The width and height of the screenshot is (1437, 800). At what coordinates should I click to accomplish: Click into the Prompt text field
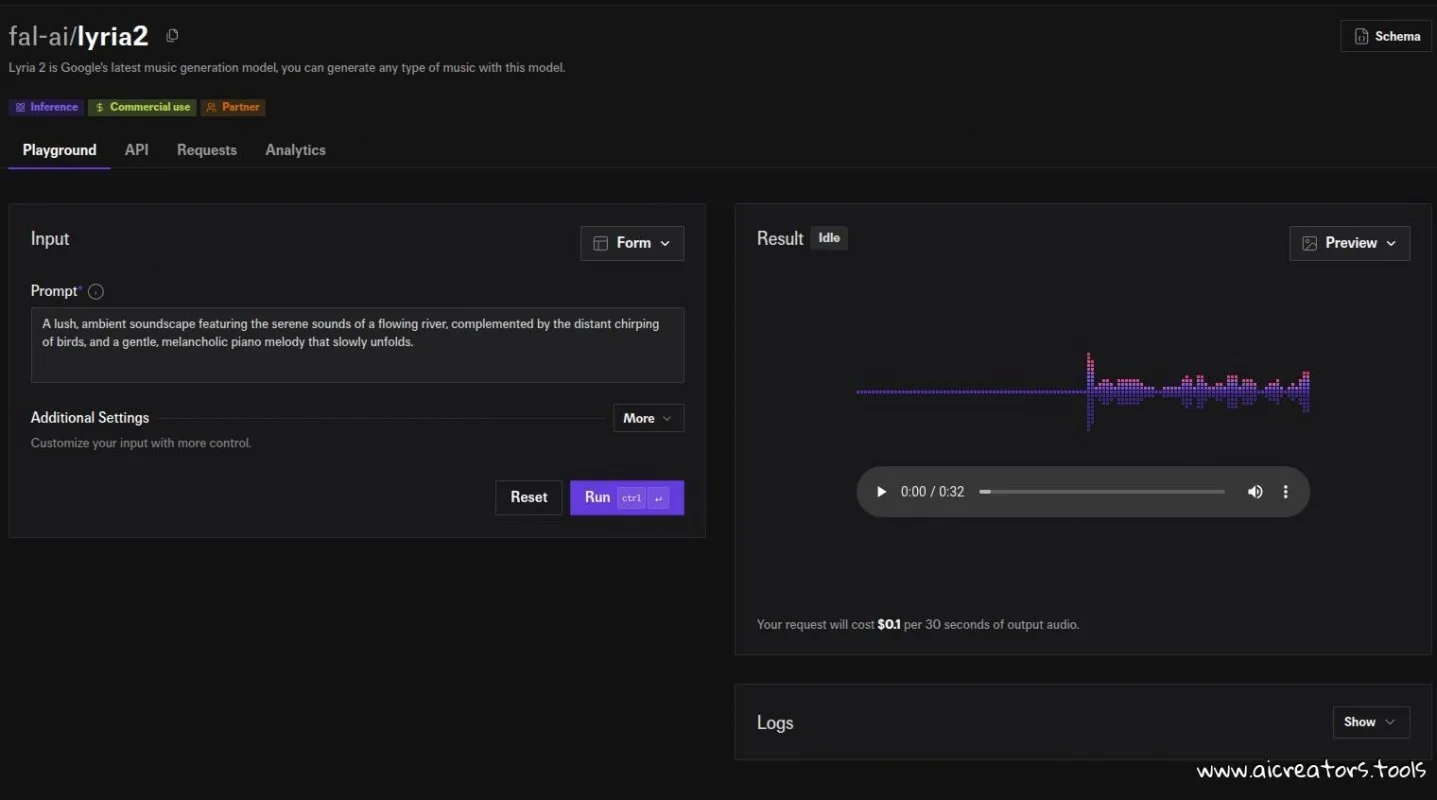point(357,345)
